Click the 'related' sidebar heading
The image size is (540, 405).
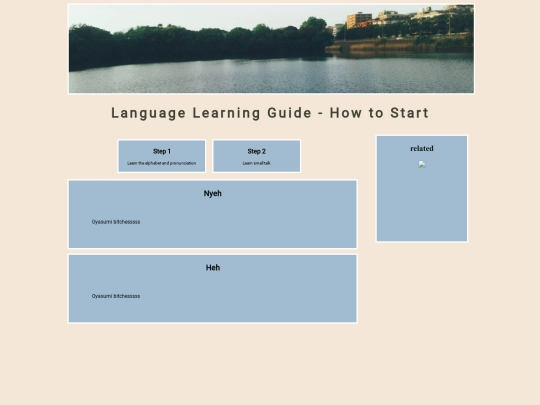coord(422,148)
